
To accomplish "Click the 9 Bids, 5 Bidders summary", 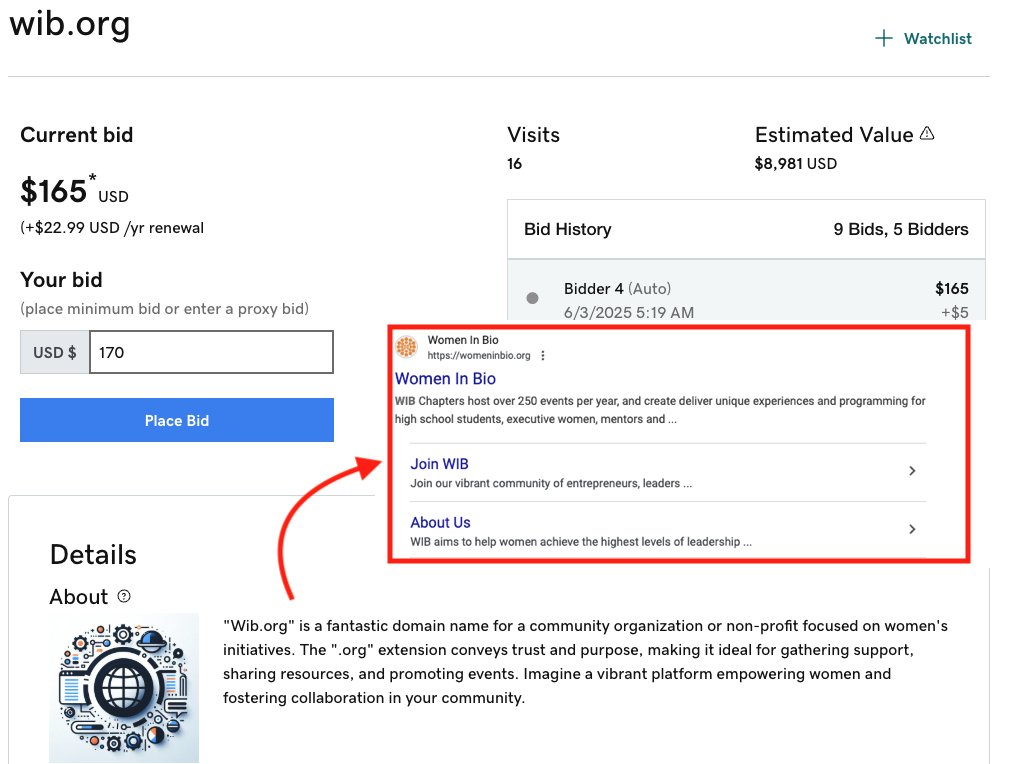I will click(901, 229).
